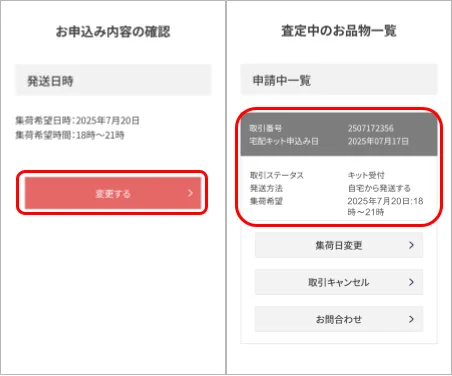Click キット受付 status value

click(366, 175)
